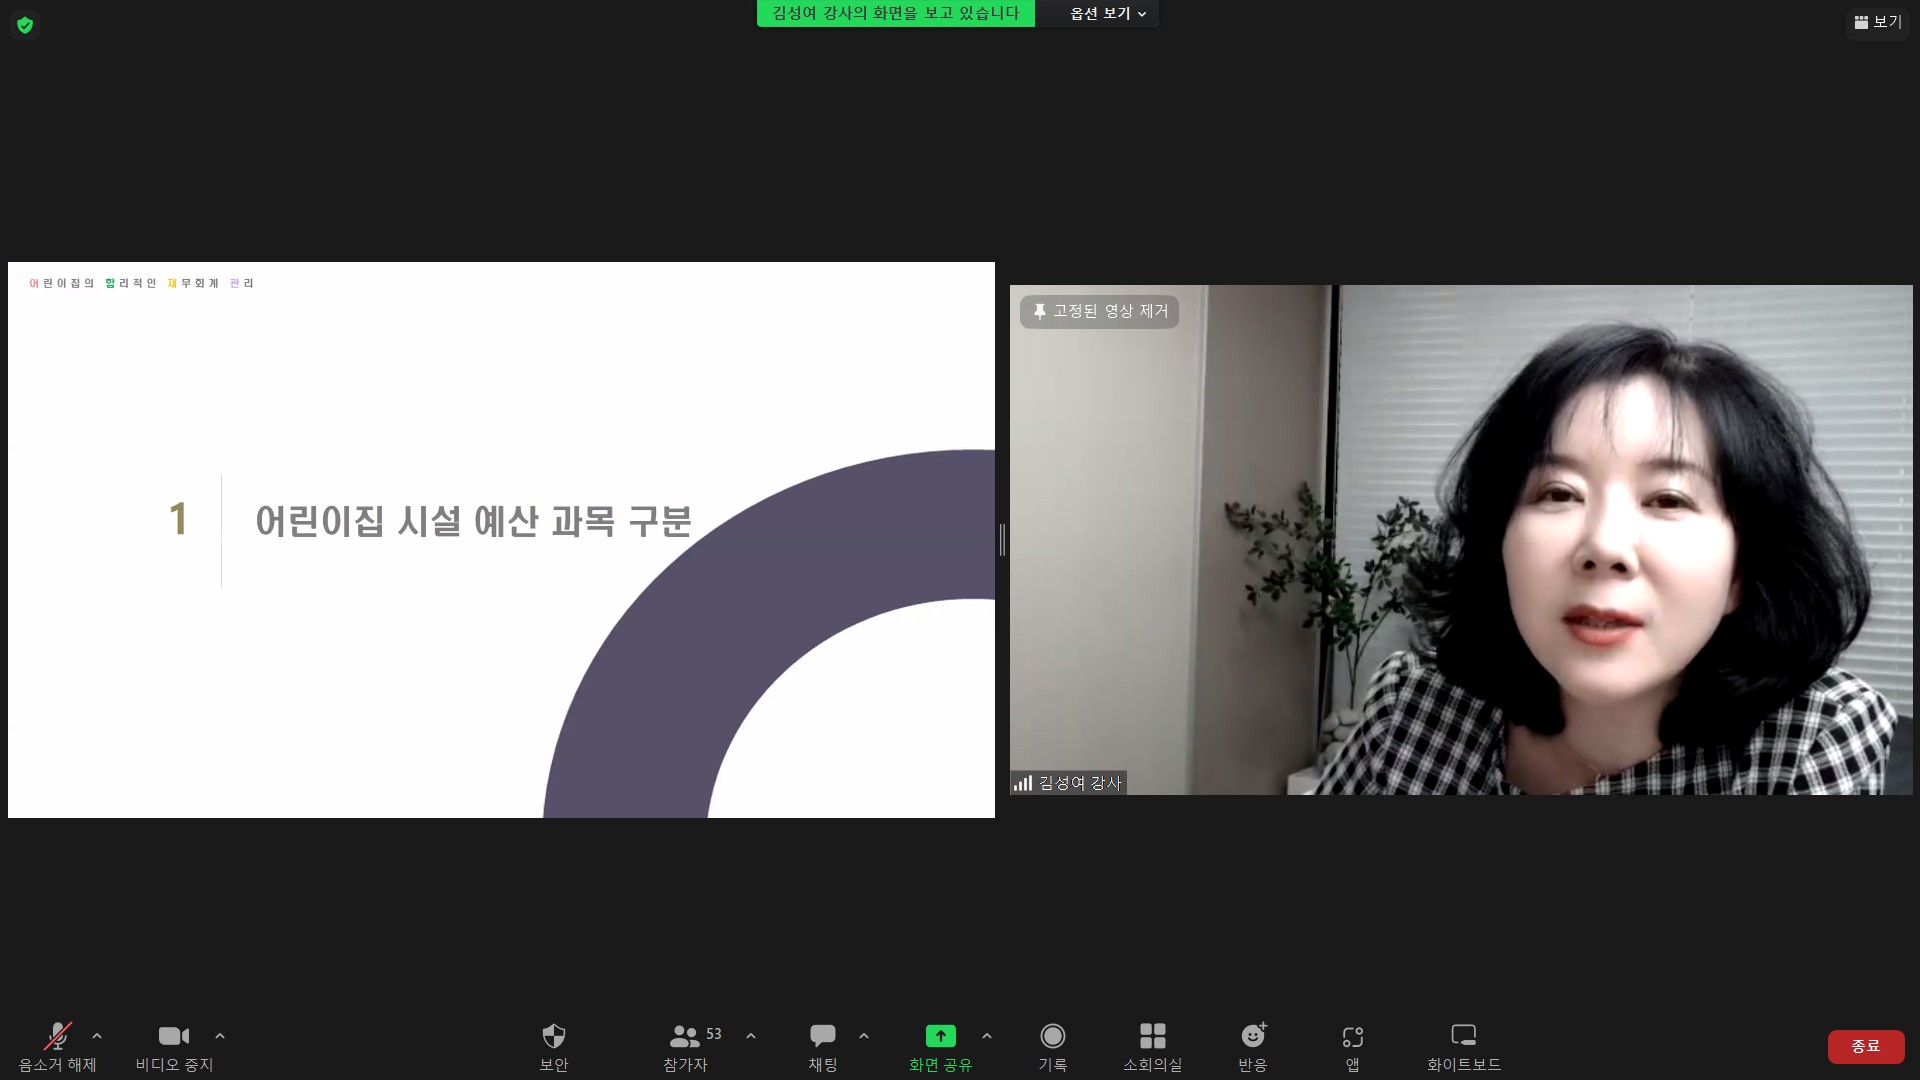Expand audio options arrow beside 음소거 해제
1920x1080 pixels.
coord(97,1036)
